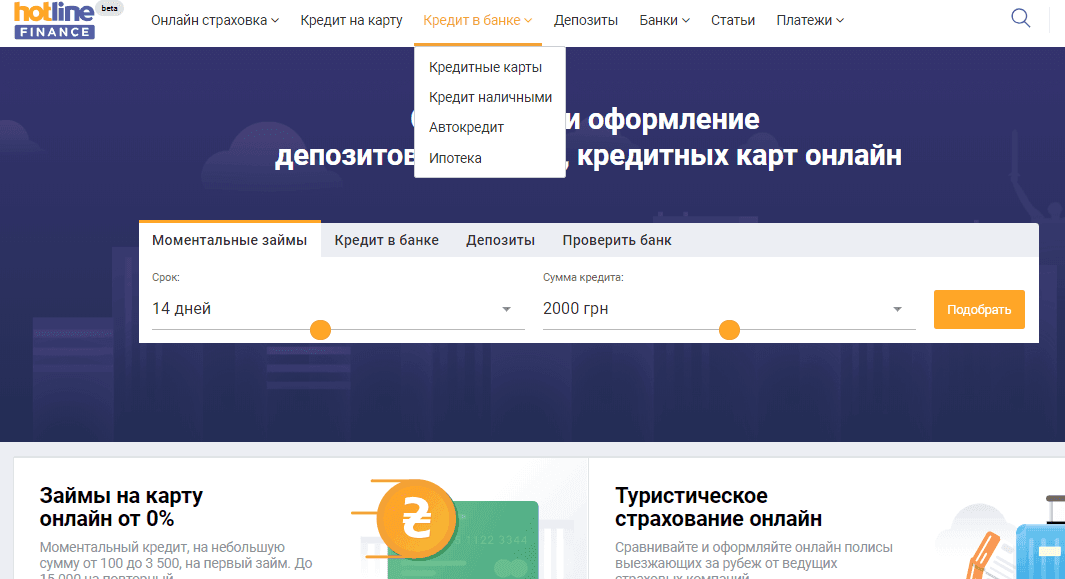1065x579 pixels.
Task: Open the 2000 грн amount dropdown arrow
Action: point(897,309)
